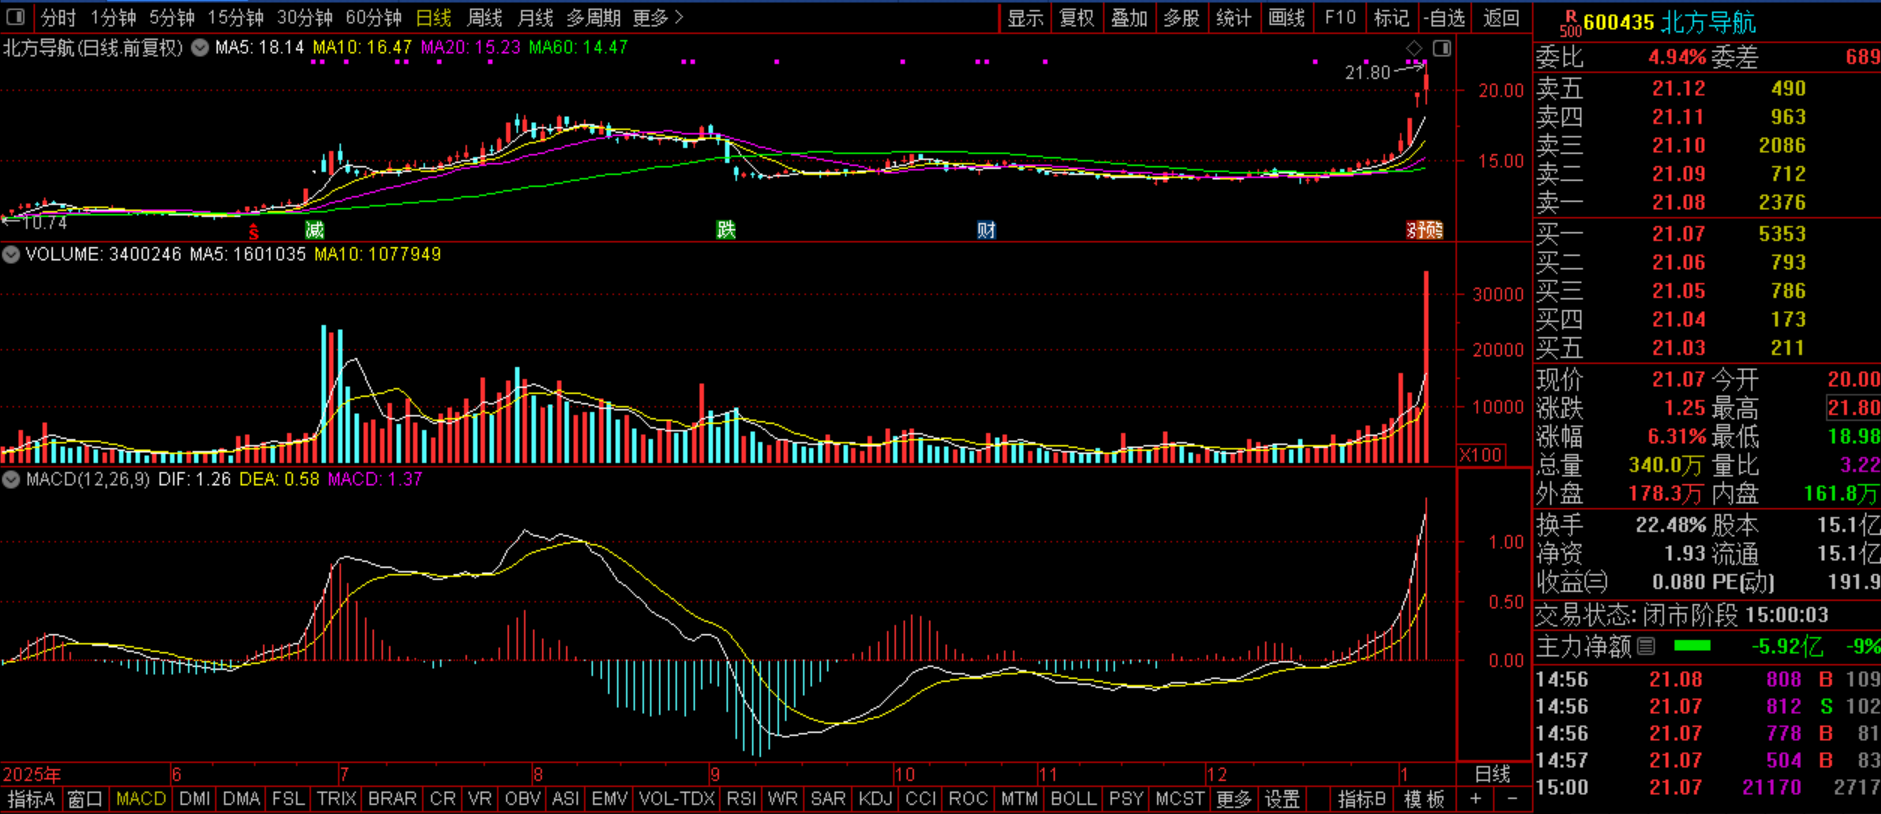Expand the MACD(12,26,9) indicator dropdown

click(x=11, y=479)
